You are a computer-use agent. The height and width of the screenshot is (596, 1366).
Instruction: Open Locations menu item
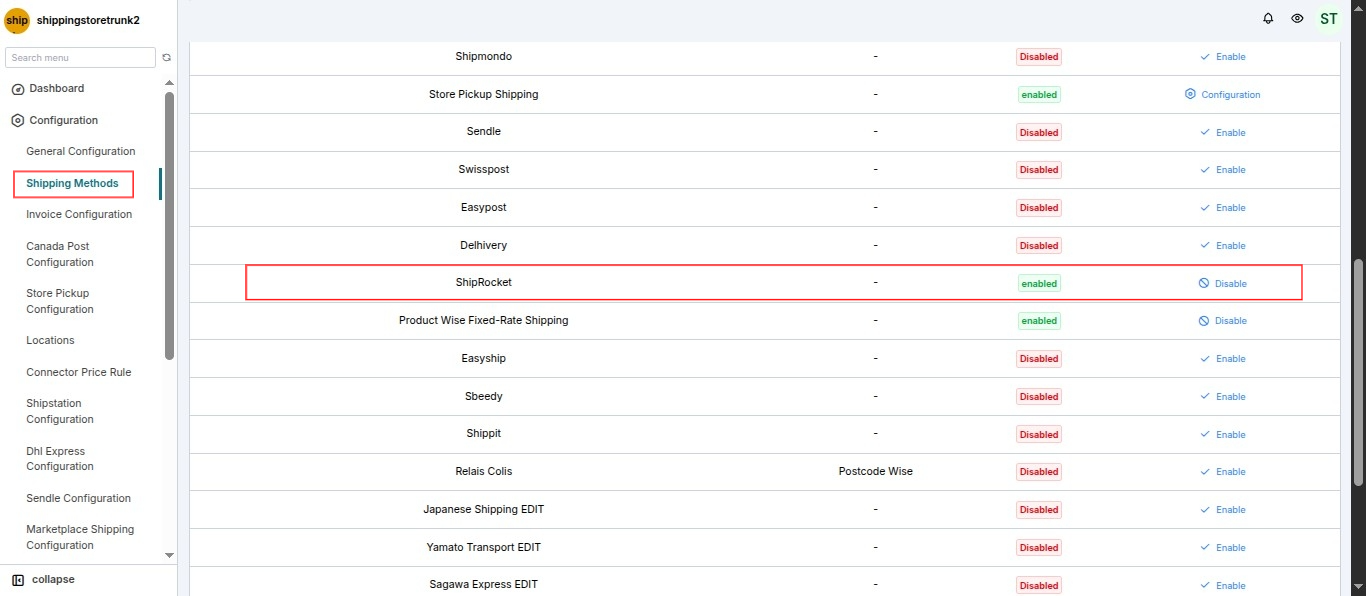(x=50, y=341)
